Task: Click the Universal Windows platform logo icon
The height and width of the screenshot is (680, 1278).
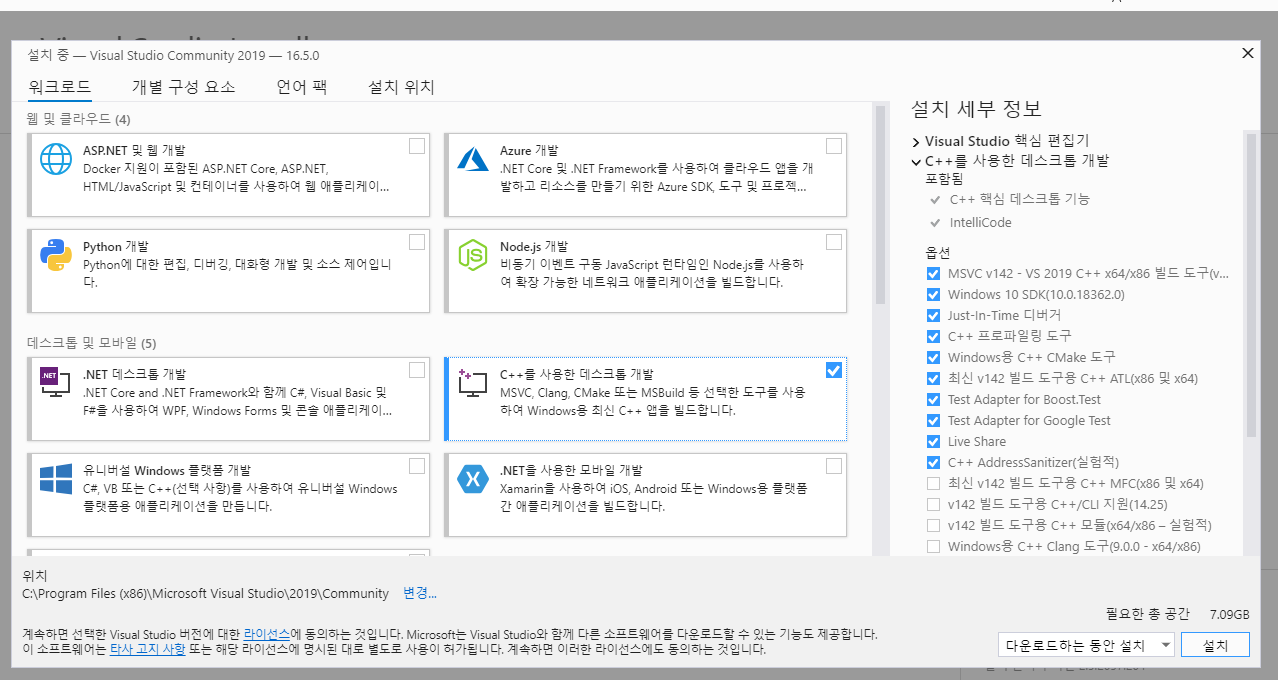Action: click(x=56, y=479)
